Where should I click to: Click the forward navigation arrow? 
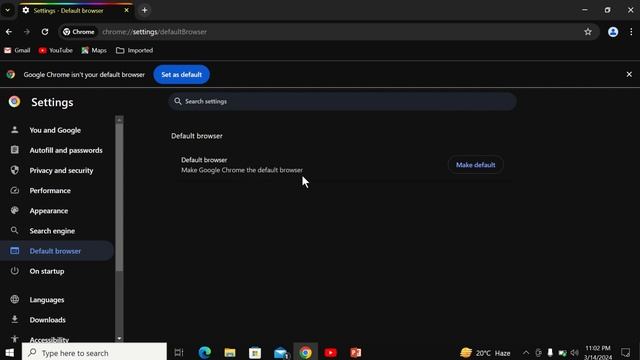click(27, 32)
